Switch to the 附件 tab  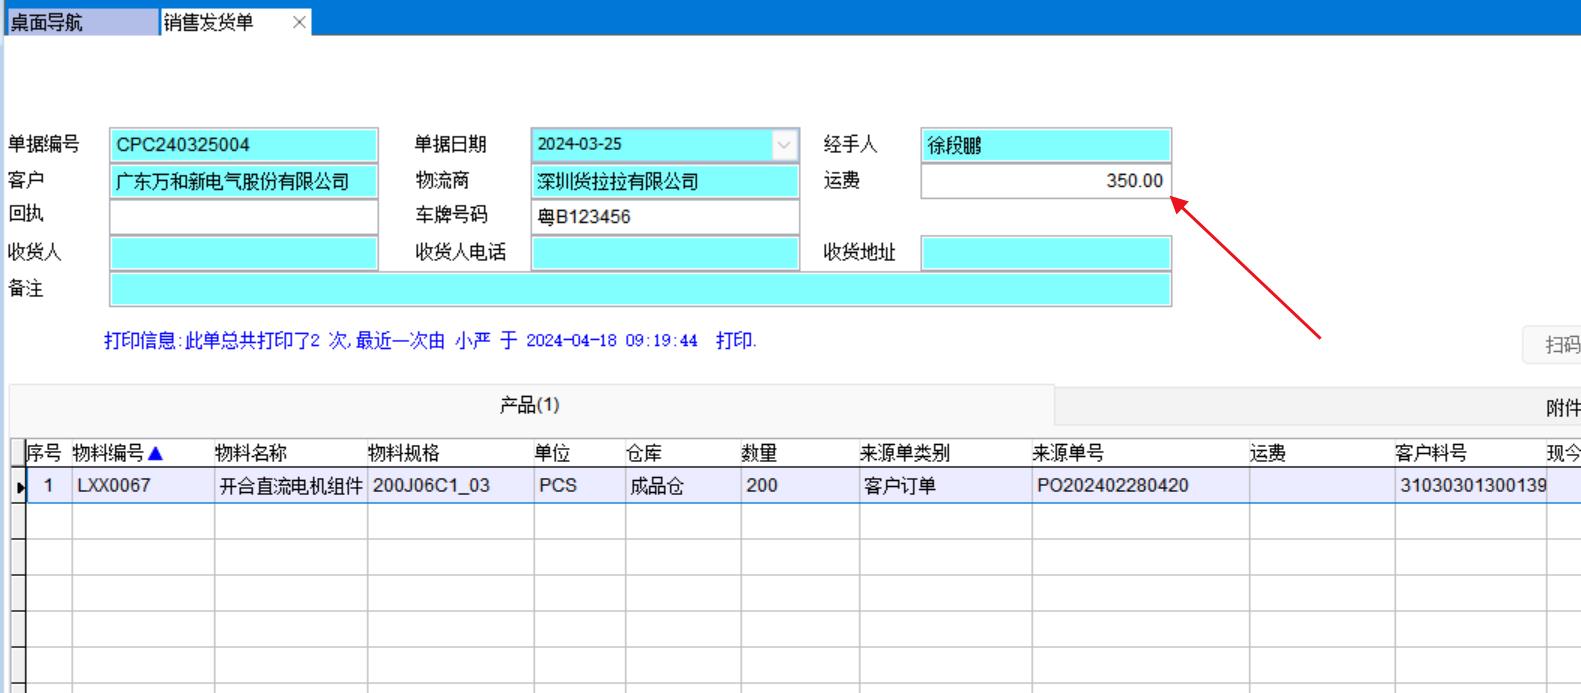[1560, 407]
